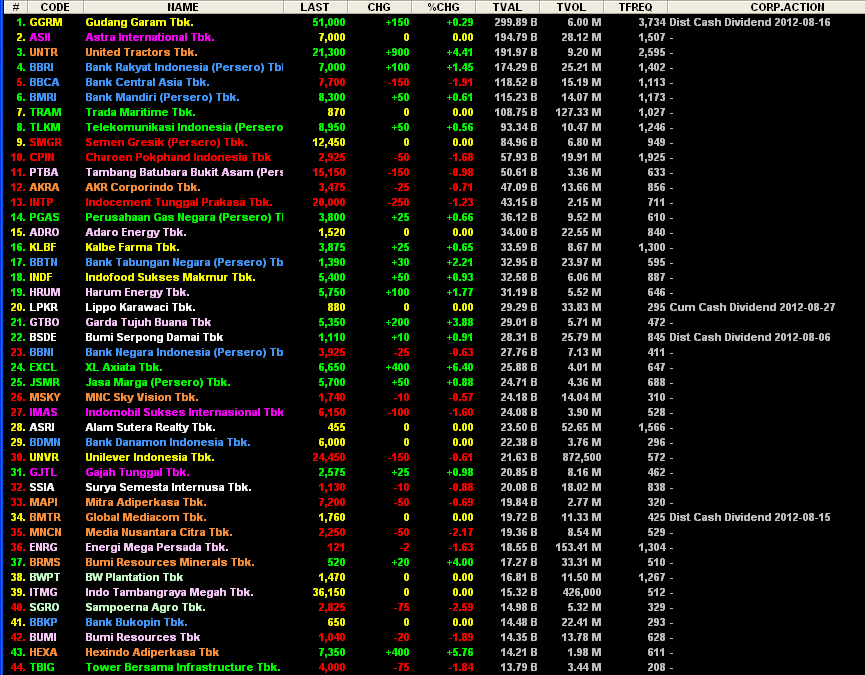865x675 pixels.
Task: Click the name Kalbe Farma Tbk.
Action: point(132,247)
